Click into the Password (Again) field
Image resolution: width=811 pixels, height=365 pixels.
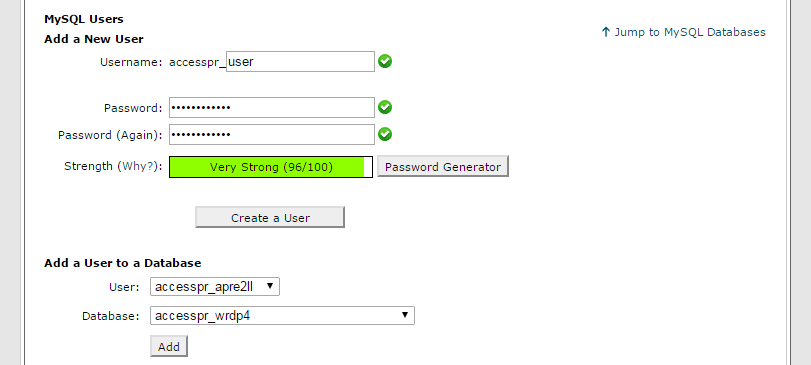[x=272, y=134]
